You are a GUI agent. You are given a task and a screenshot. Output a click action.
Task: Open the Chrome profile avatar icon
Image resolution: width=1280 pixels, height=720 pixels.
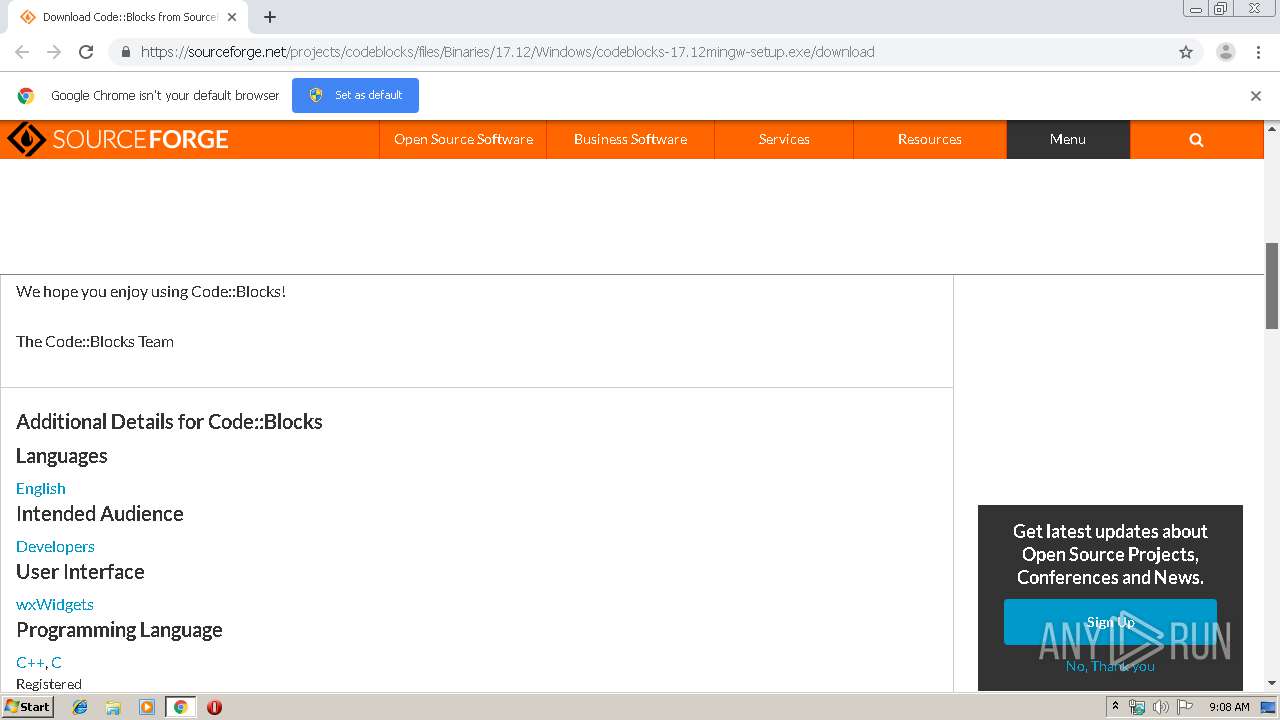[x=1226, y=52]
